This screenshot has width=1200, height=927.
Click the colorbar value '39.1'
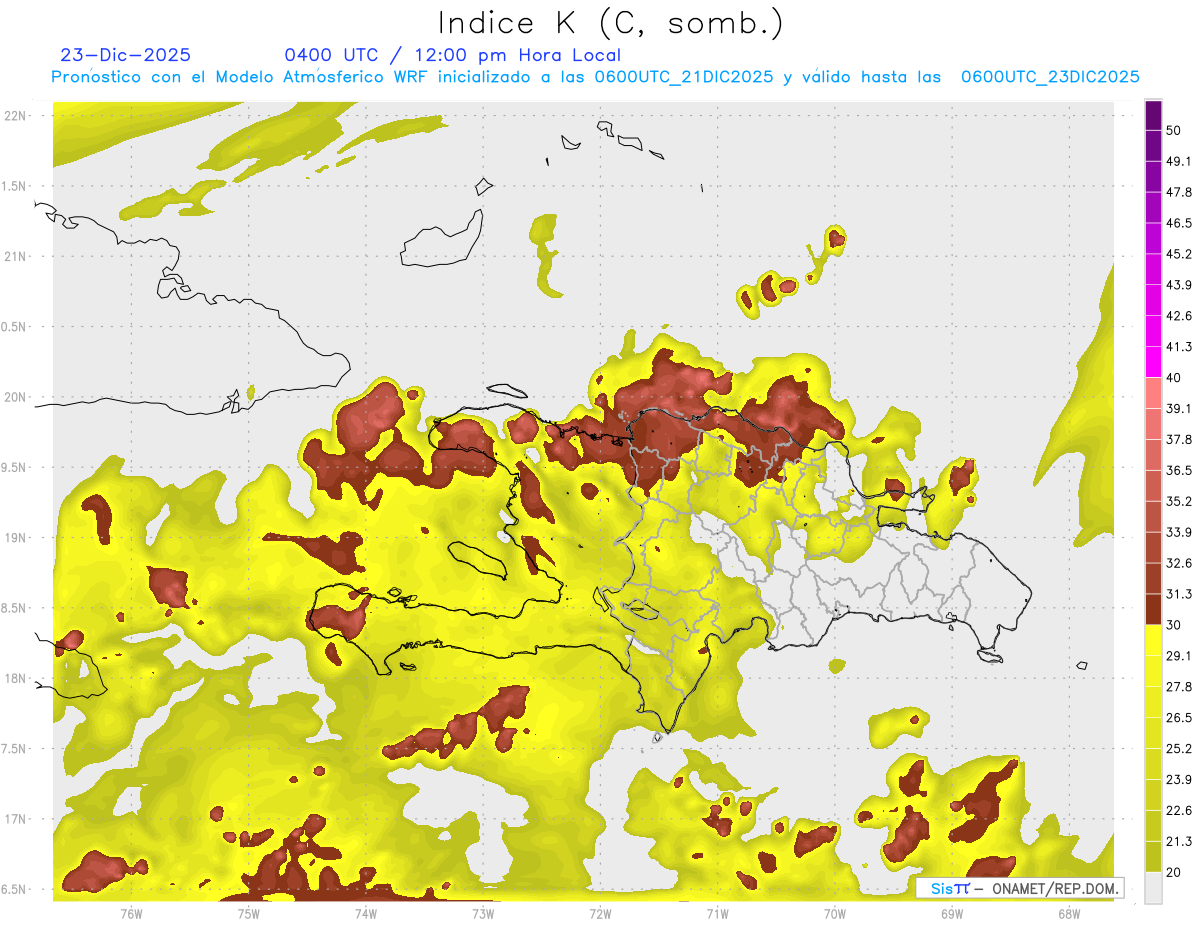tap(1178, 408)
